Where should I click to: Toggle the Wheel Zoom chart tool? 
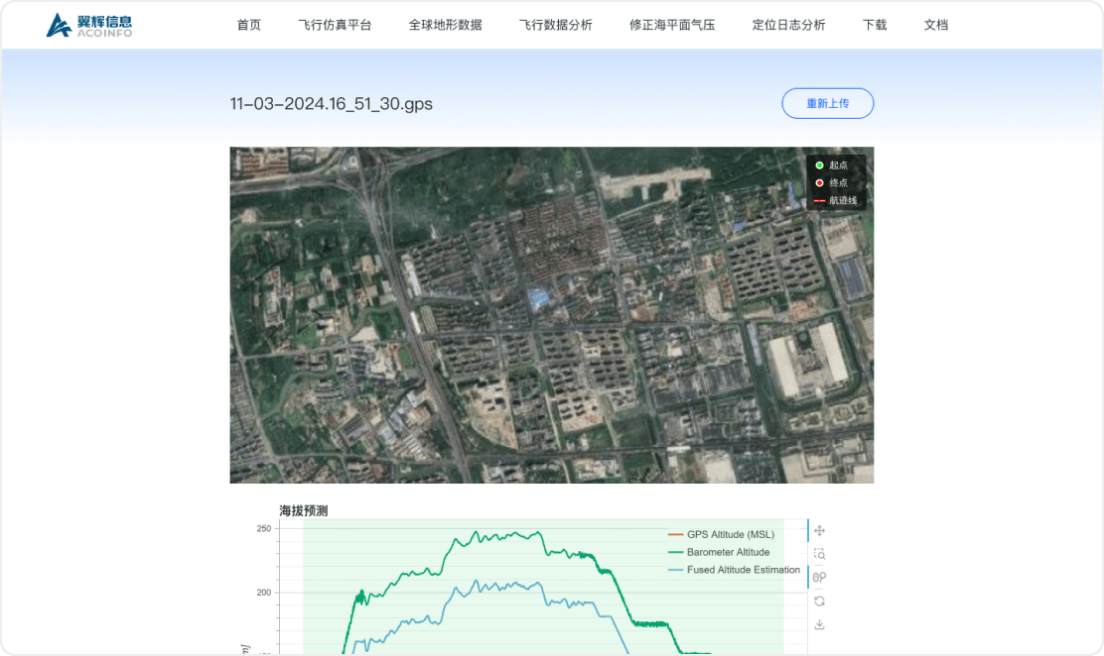pyautogui.click(x=820, y=577)
